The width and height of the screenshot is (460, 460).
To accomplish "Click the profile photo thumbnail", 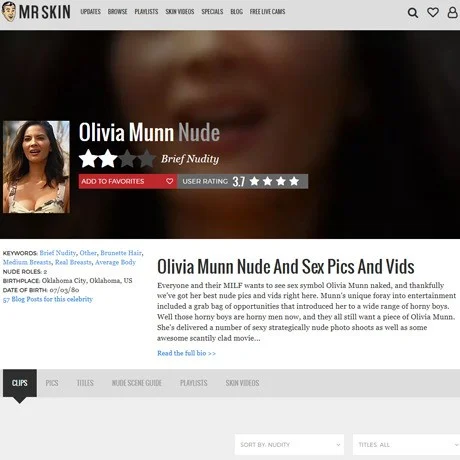I will [x=36, y=167].
